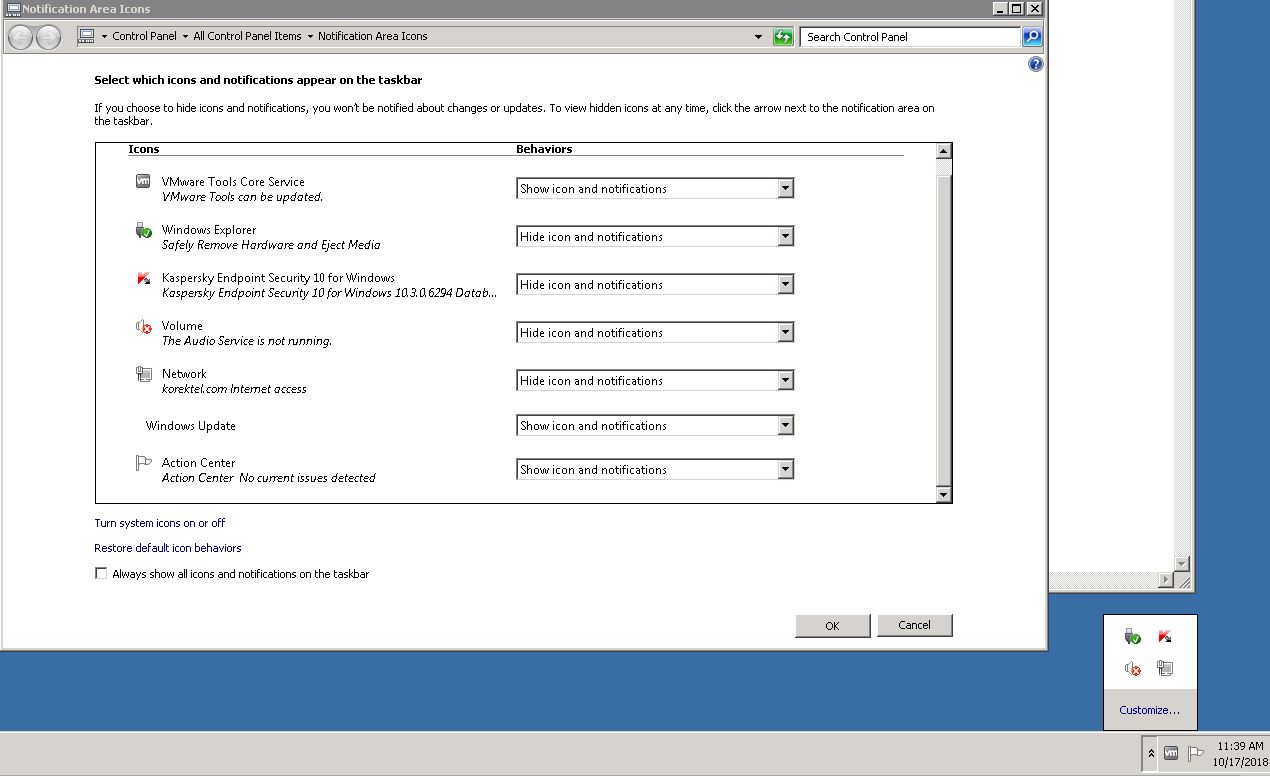1270x776 pixels.
Task: Click the VMware Tools Core Service icon
Action: click(143, 182)
